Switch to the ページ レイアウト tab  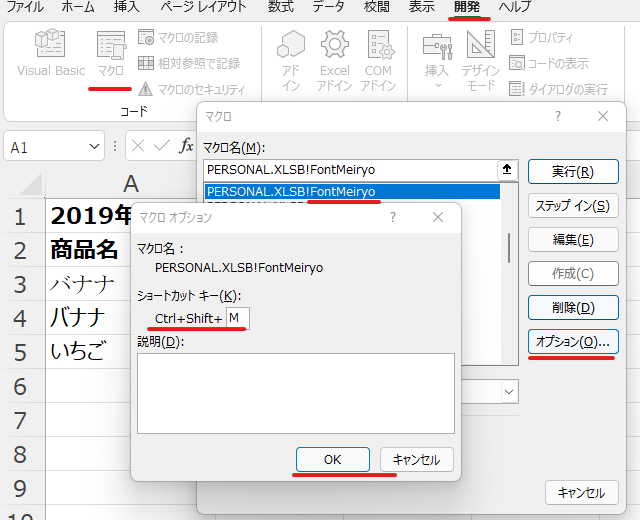pos(203,7)
